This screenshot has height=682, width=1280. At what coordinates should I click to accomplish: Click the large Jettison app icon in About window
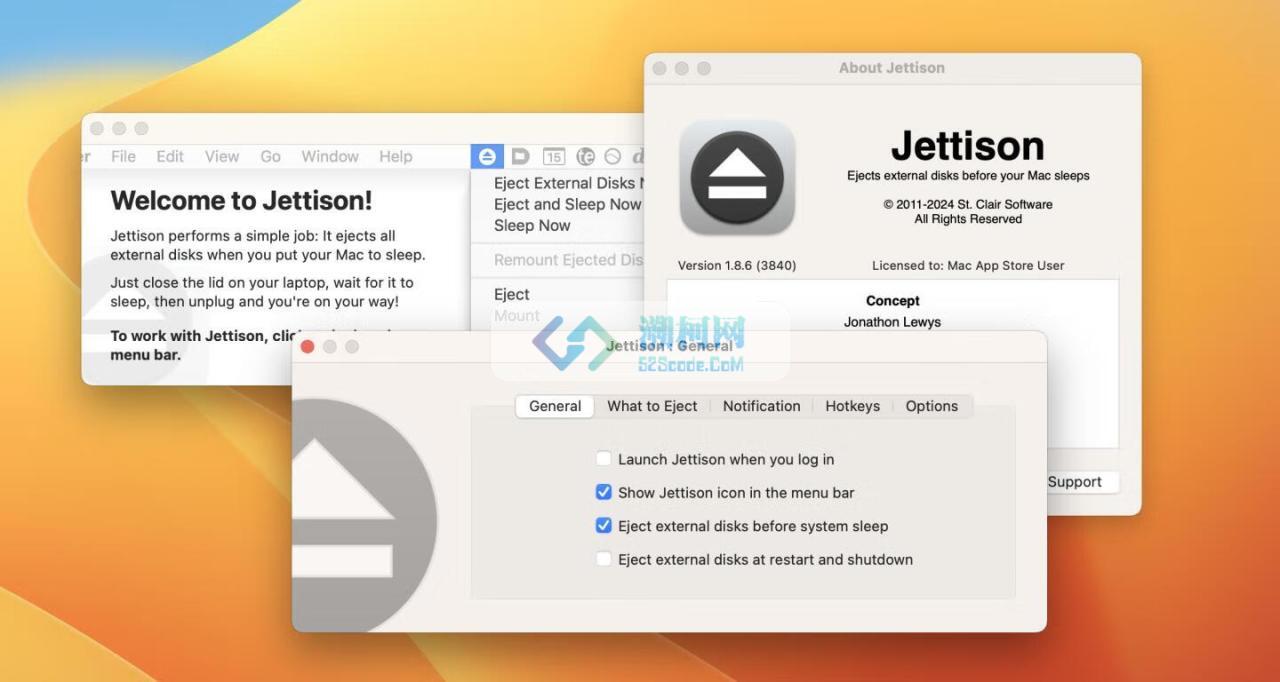737,178
